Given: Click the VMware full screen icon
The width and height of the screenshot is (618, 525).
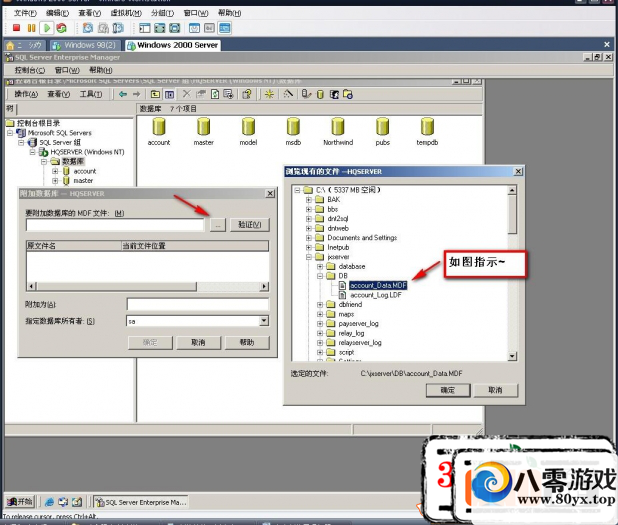Looking at the screenshot, I should (x=160, y=28).
